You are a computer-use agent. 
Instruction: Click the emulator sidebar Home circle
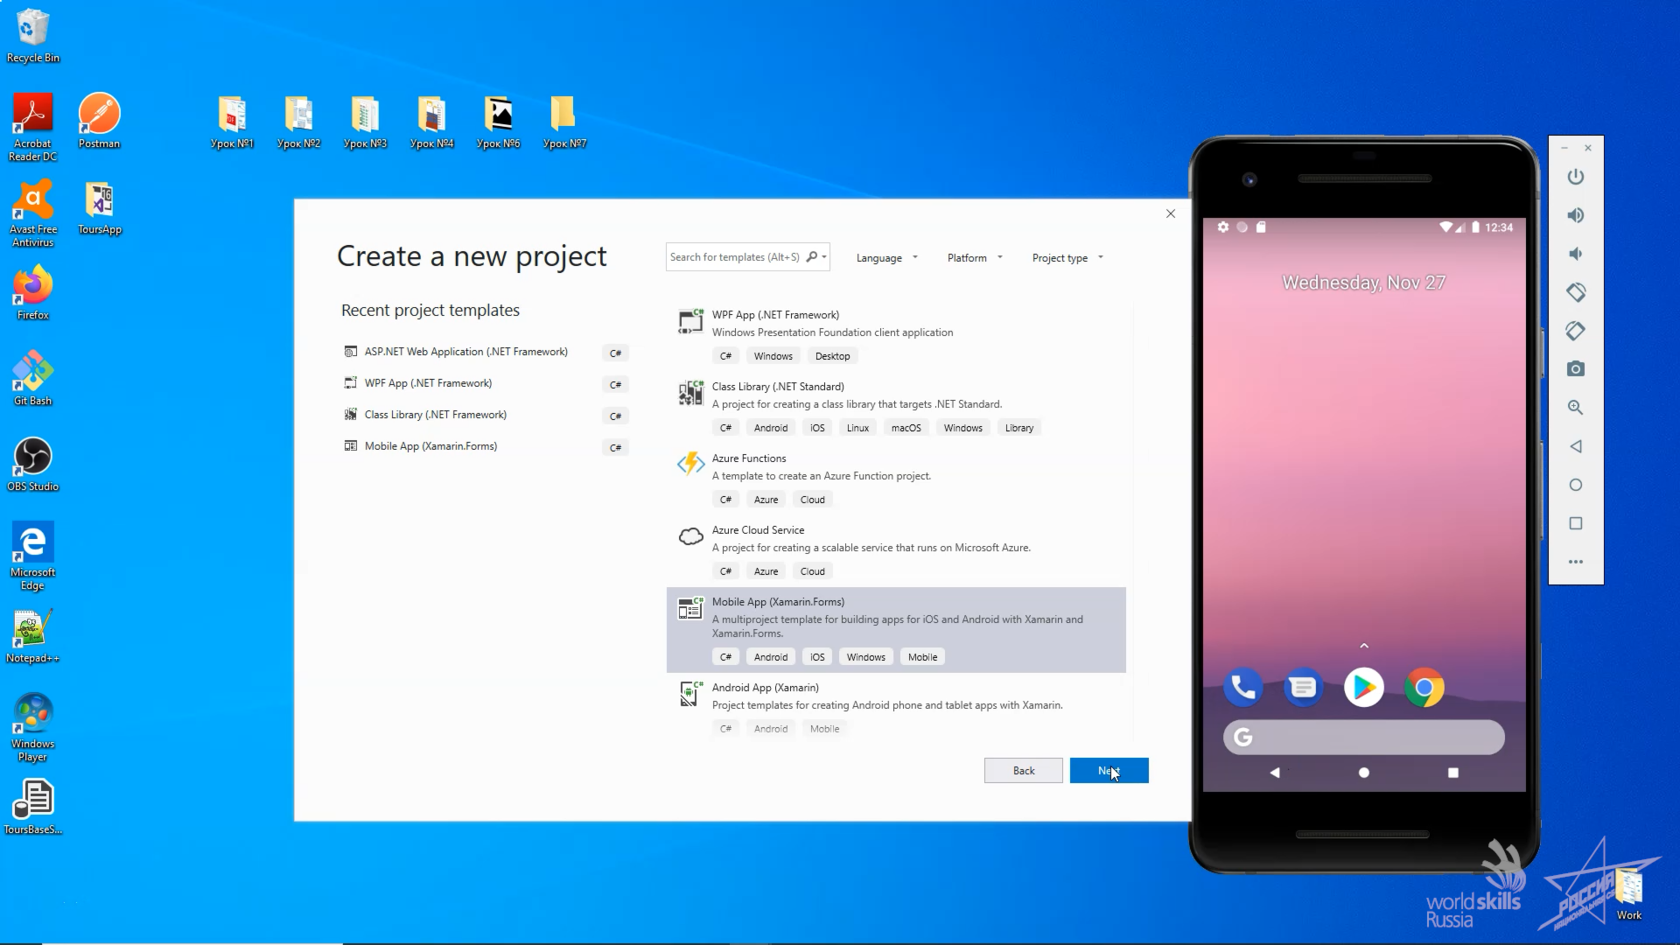[1575, 485]
